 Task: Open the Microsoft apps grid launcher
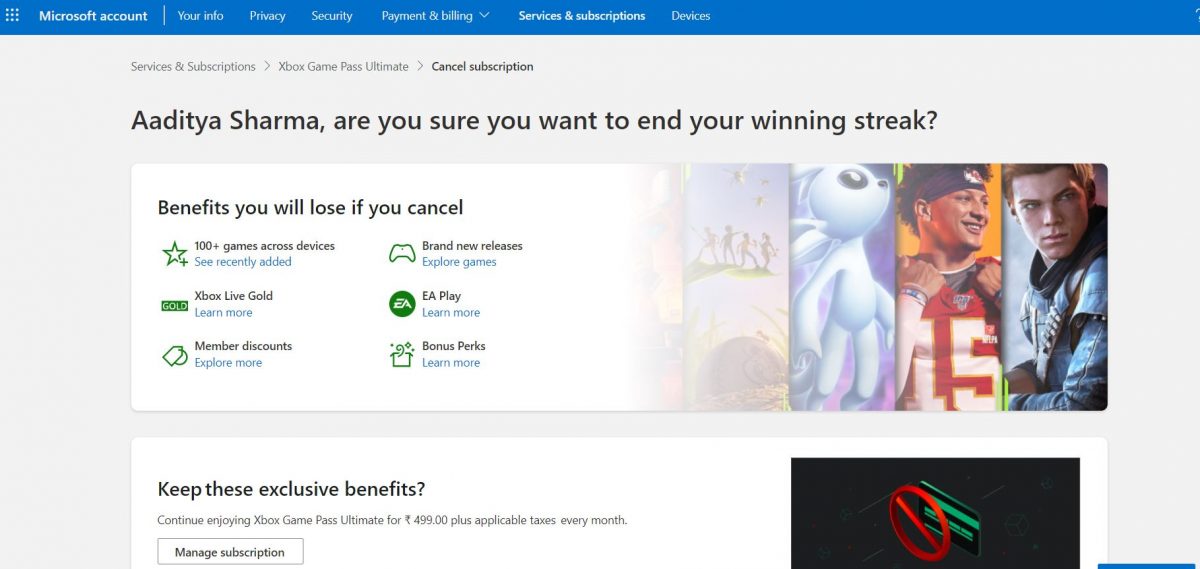[12, 15]
